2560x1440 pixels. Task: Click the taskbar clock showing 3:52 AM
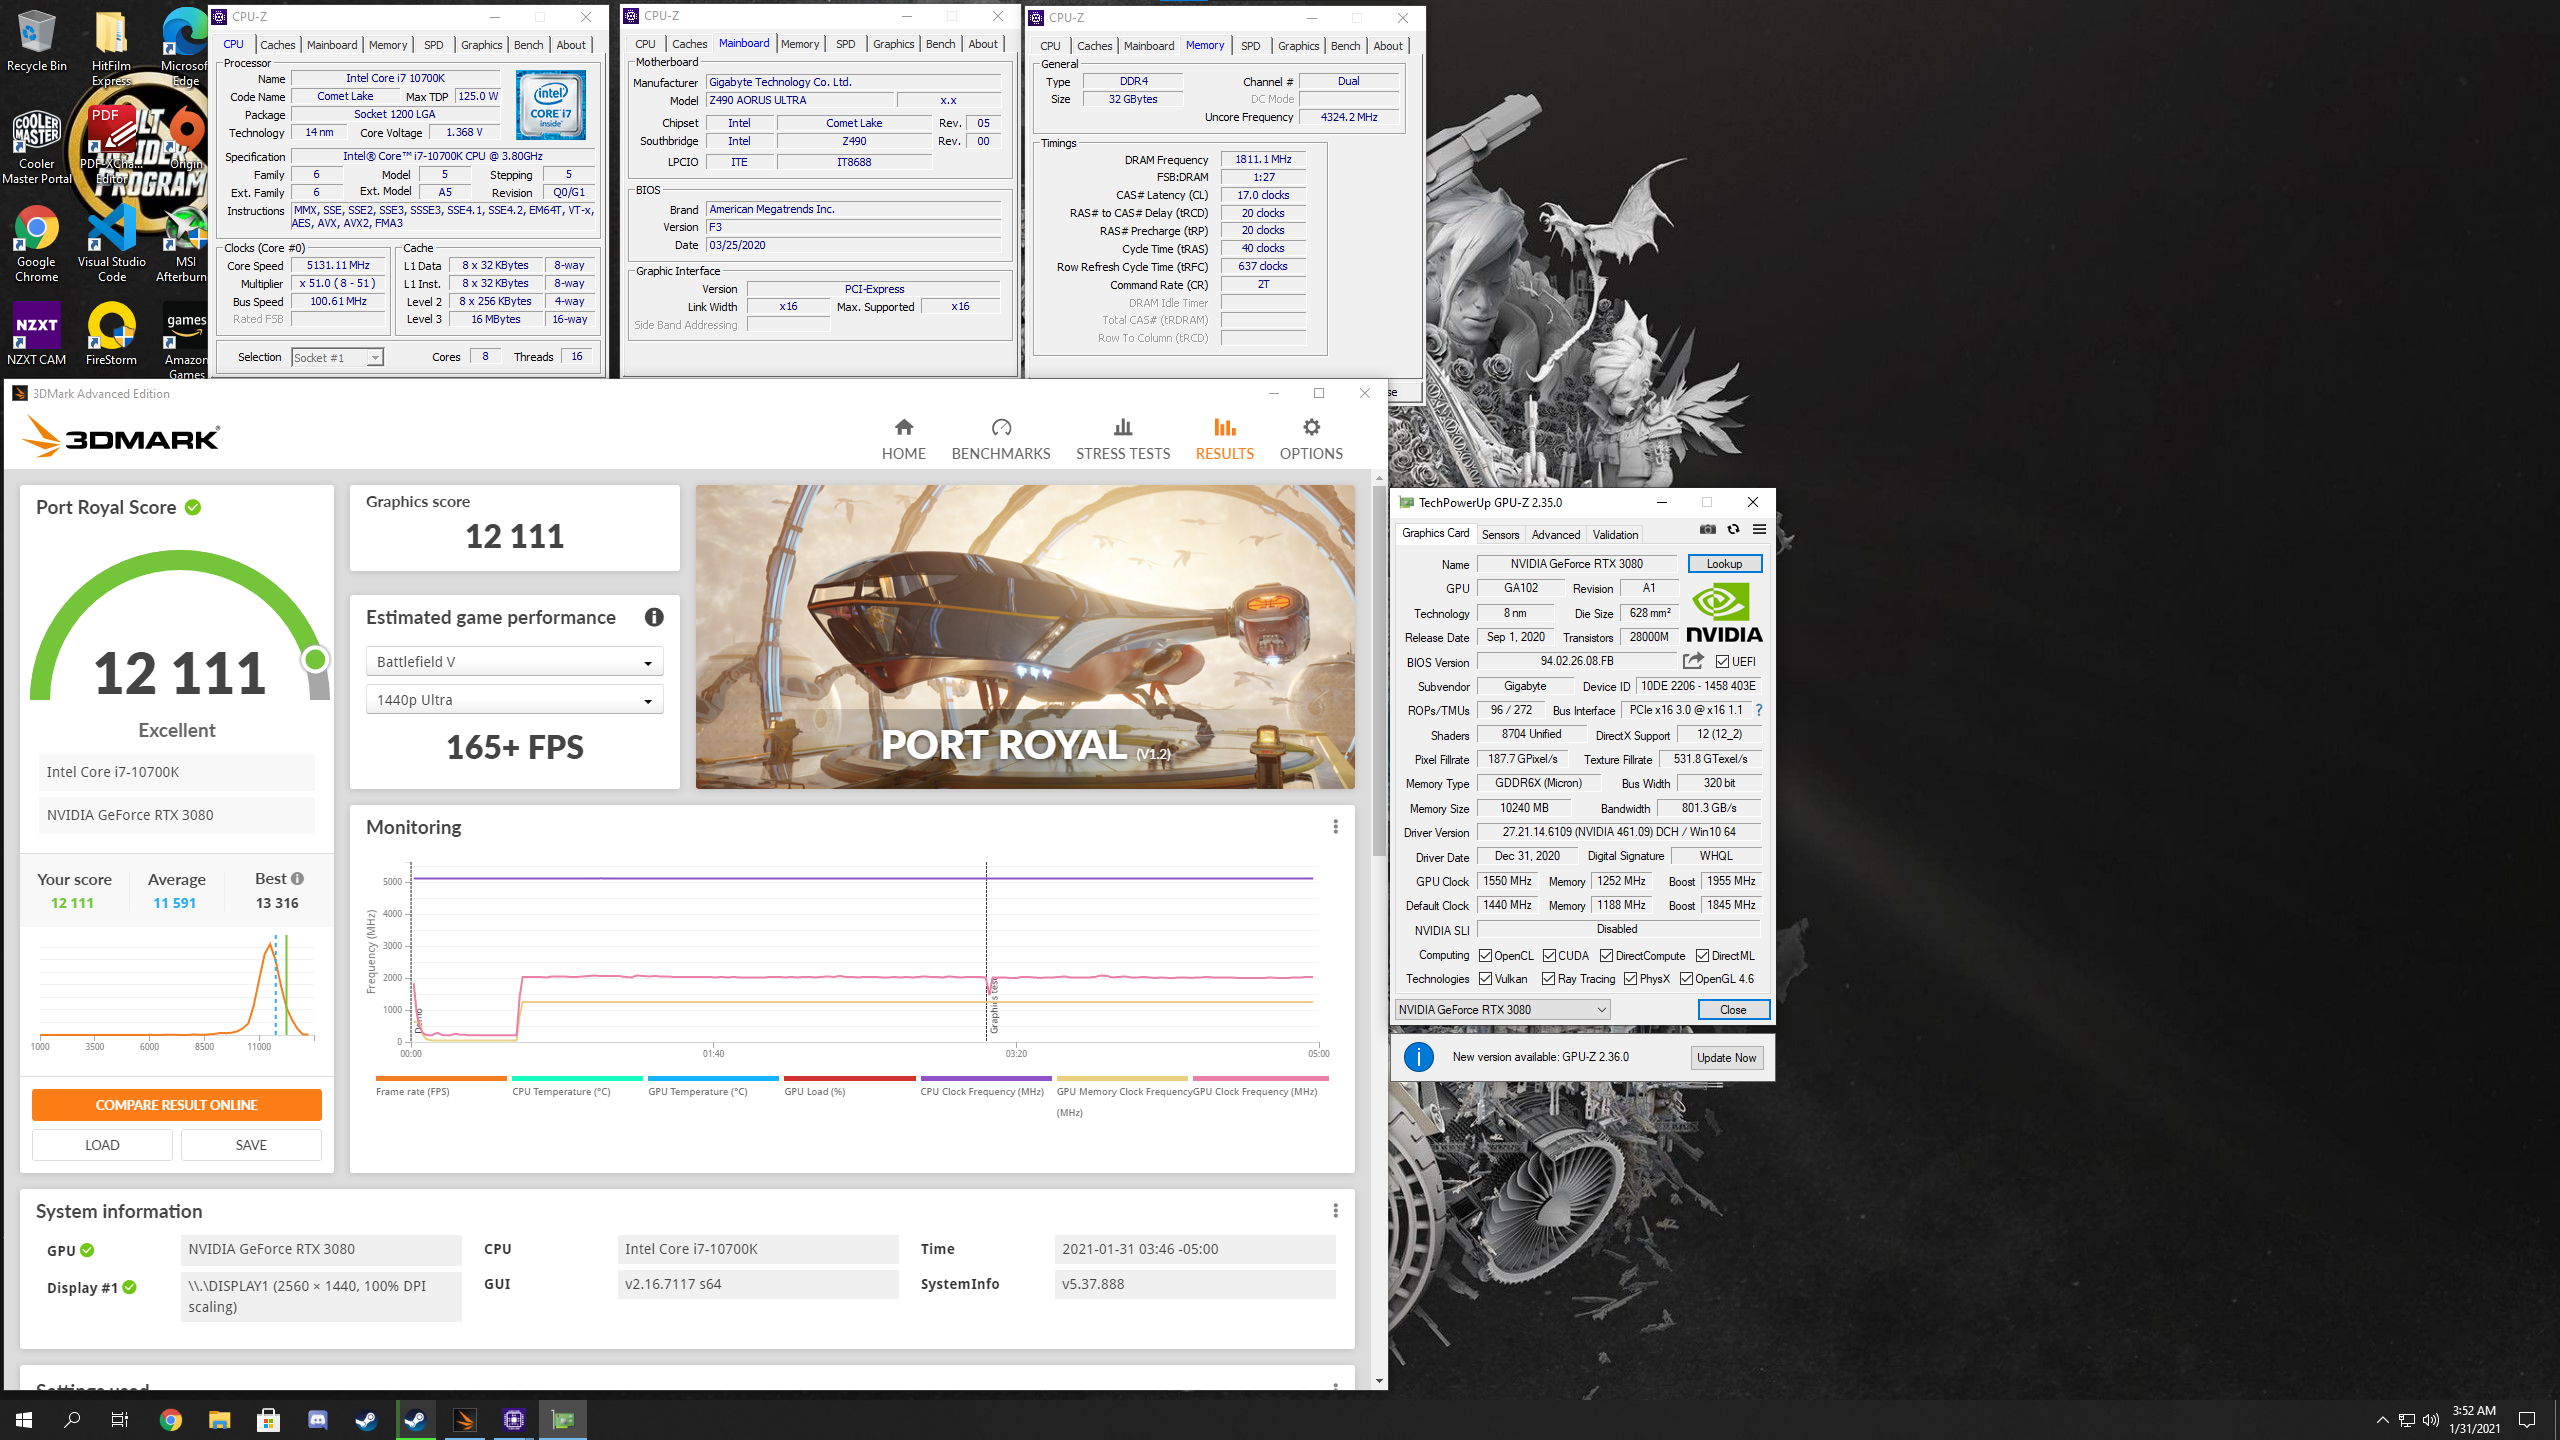(2474, 1420)
